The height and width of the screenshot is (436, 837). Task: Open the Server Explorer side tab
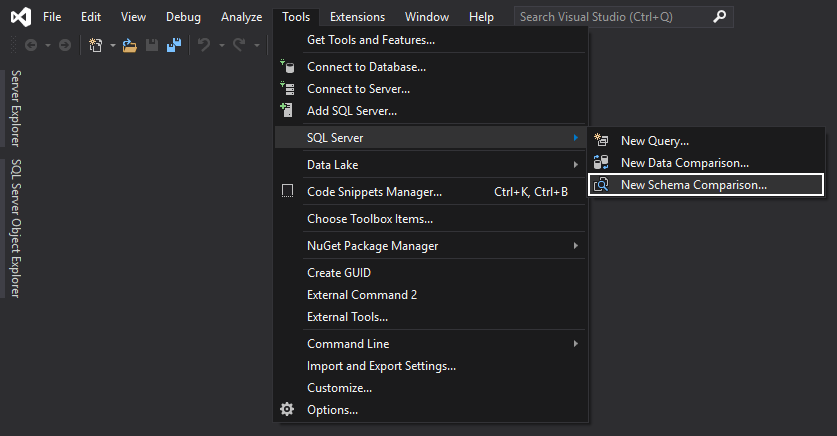pyautogui.click(x=16, y=108)
